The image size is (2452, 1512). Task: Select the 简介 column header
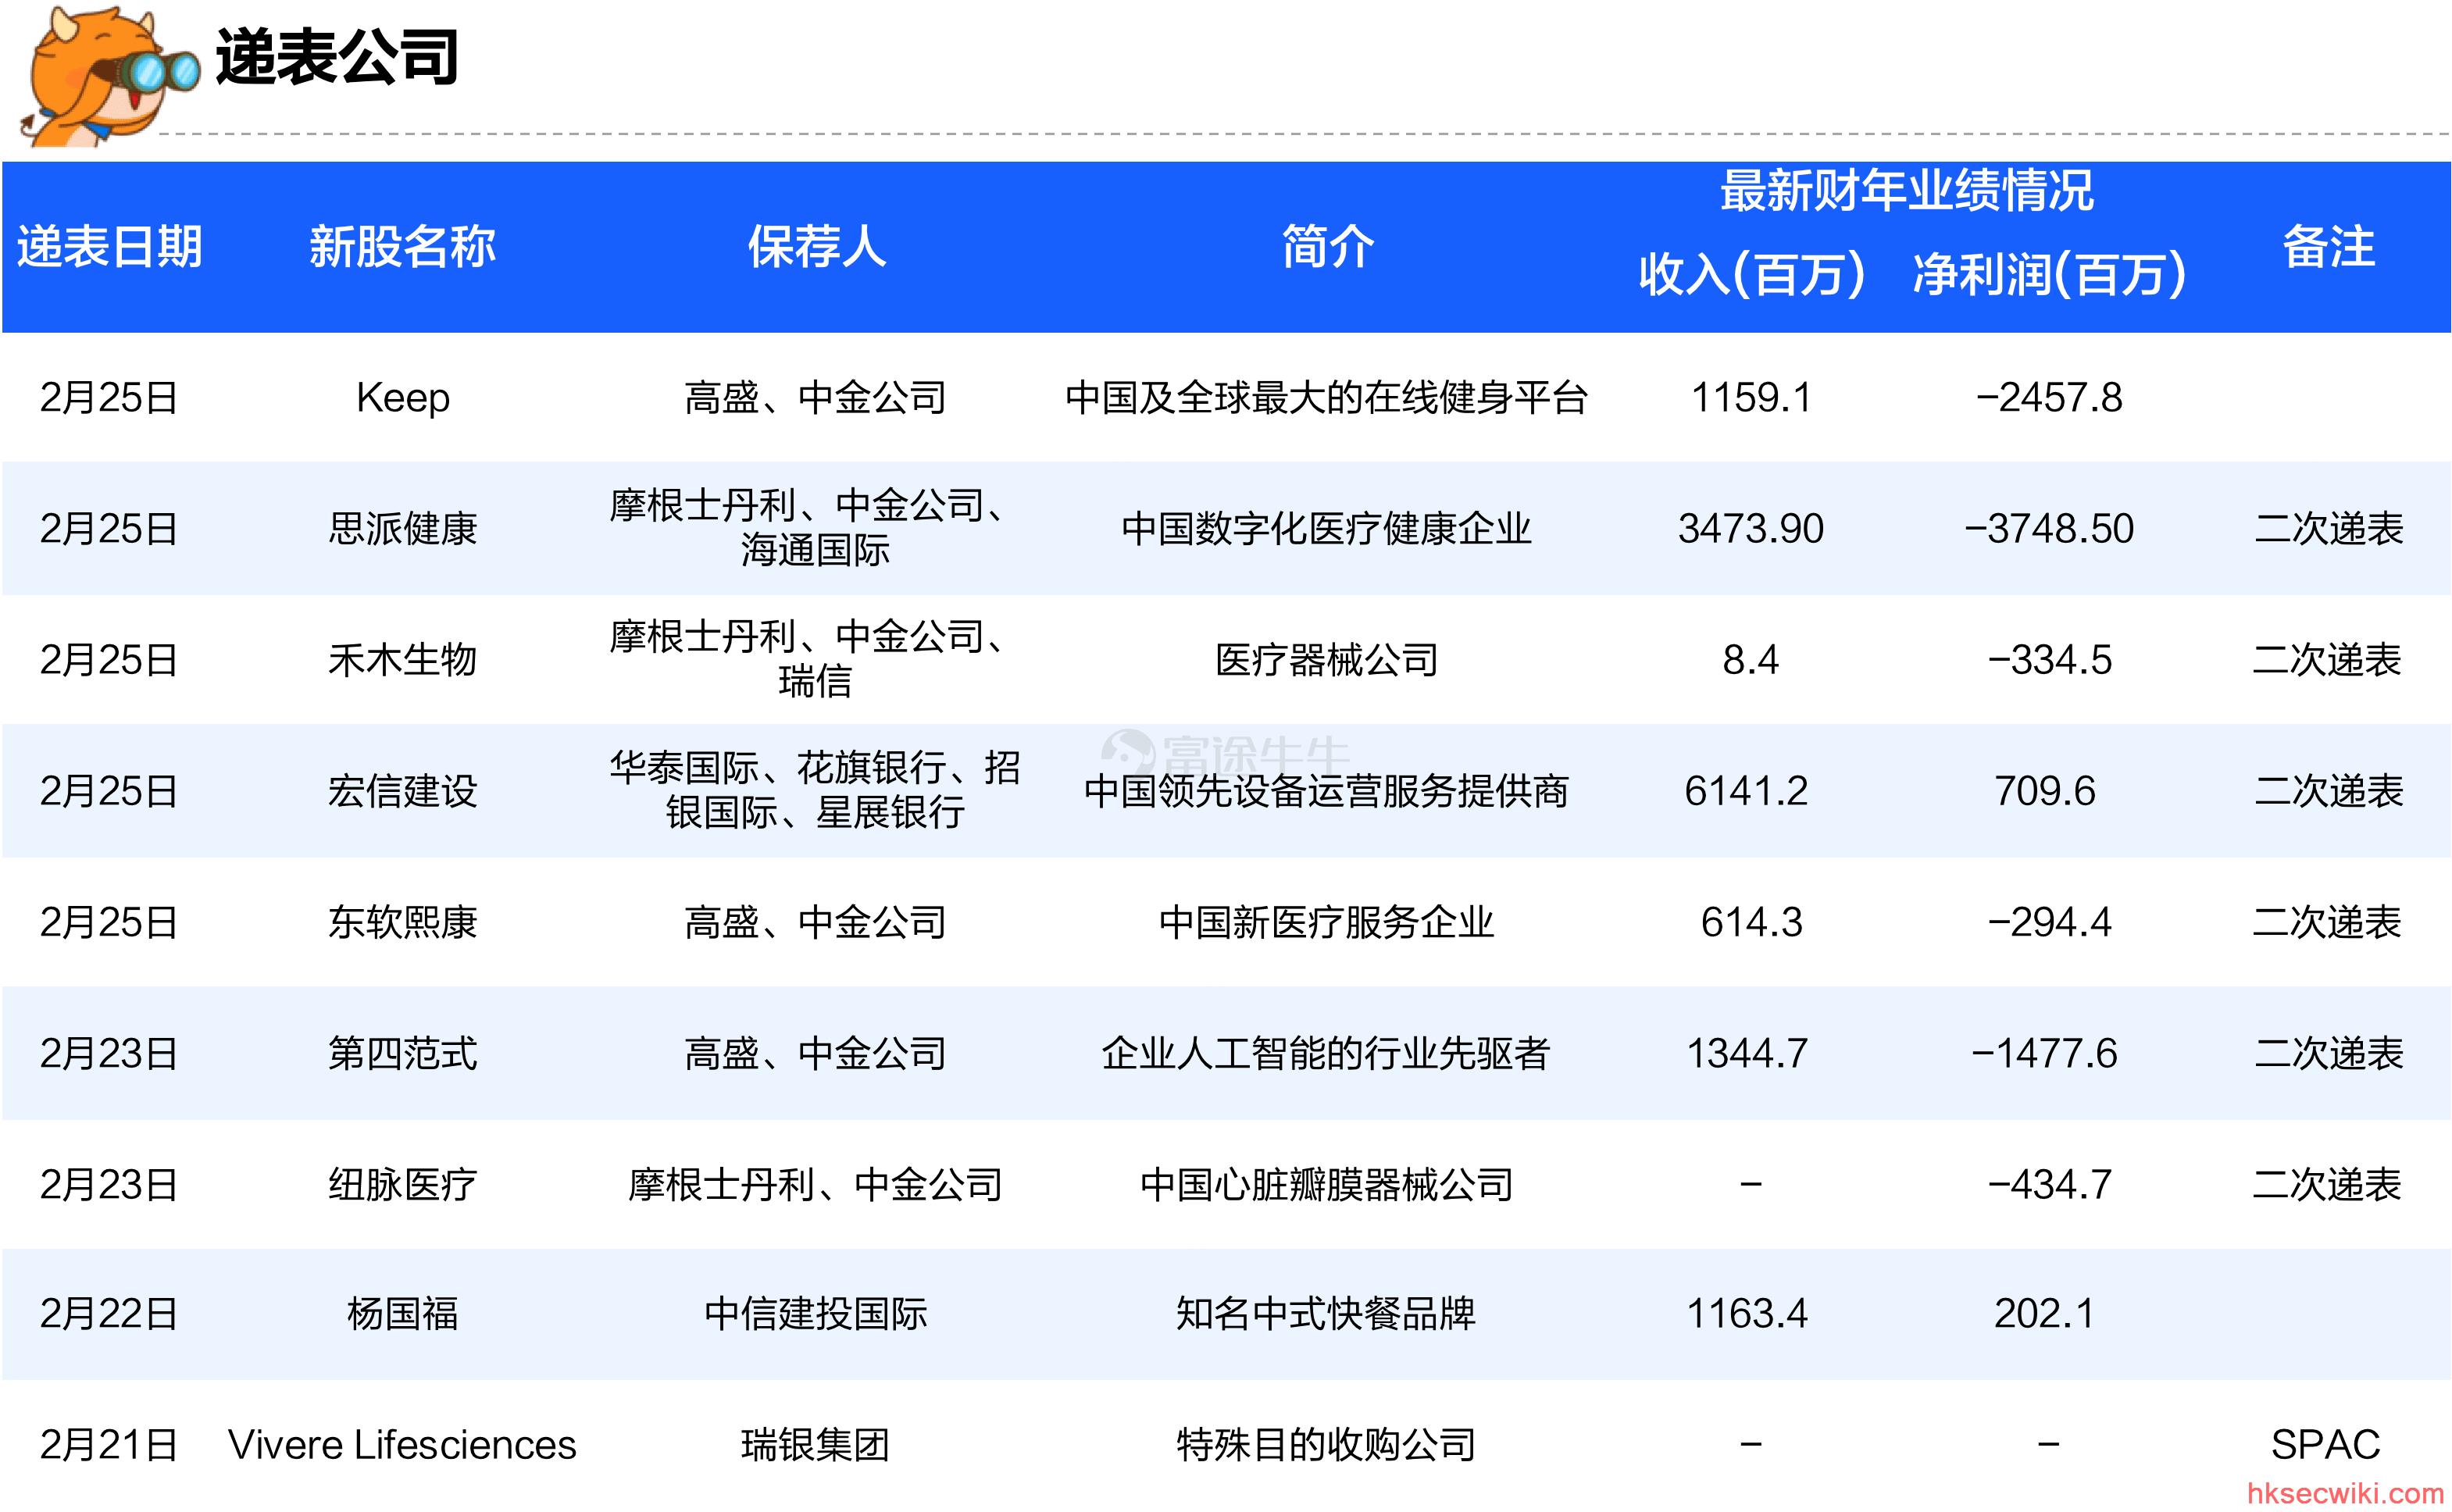click(x=1327, y=247)
